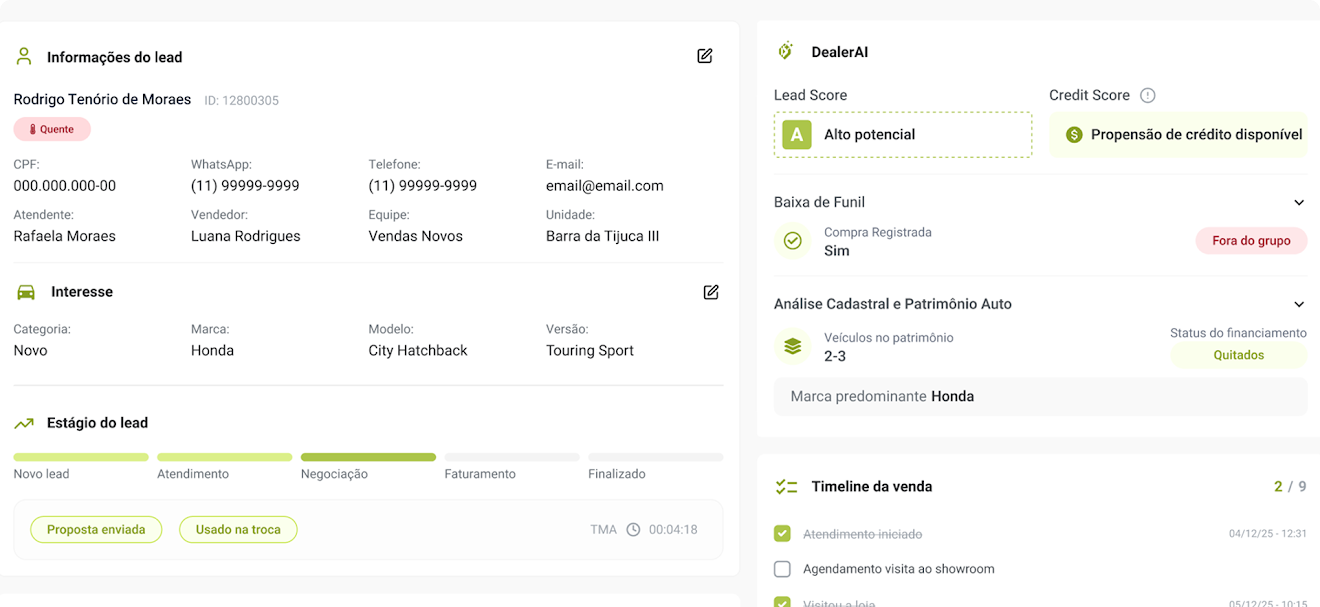
Task: Click the email@email.com address
Action: click(x=605, y=186)
